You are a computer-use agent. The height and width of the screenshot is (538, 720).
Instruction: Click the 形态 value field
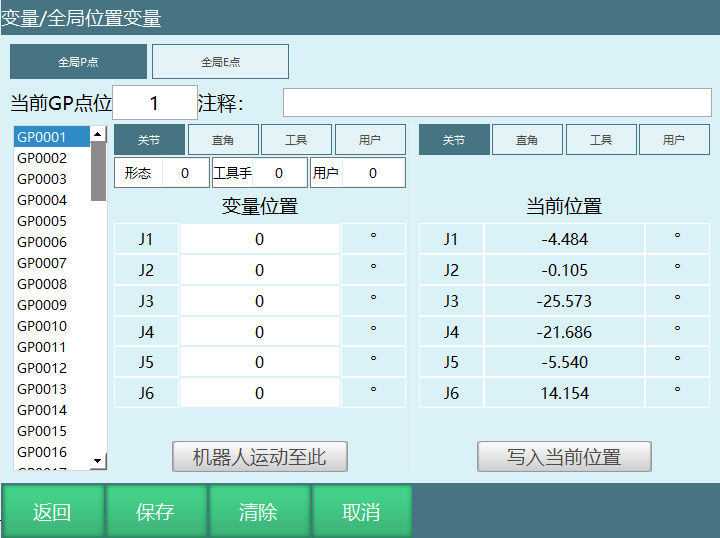(x=185, y=173)
